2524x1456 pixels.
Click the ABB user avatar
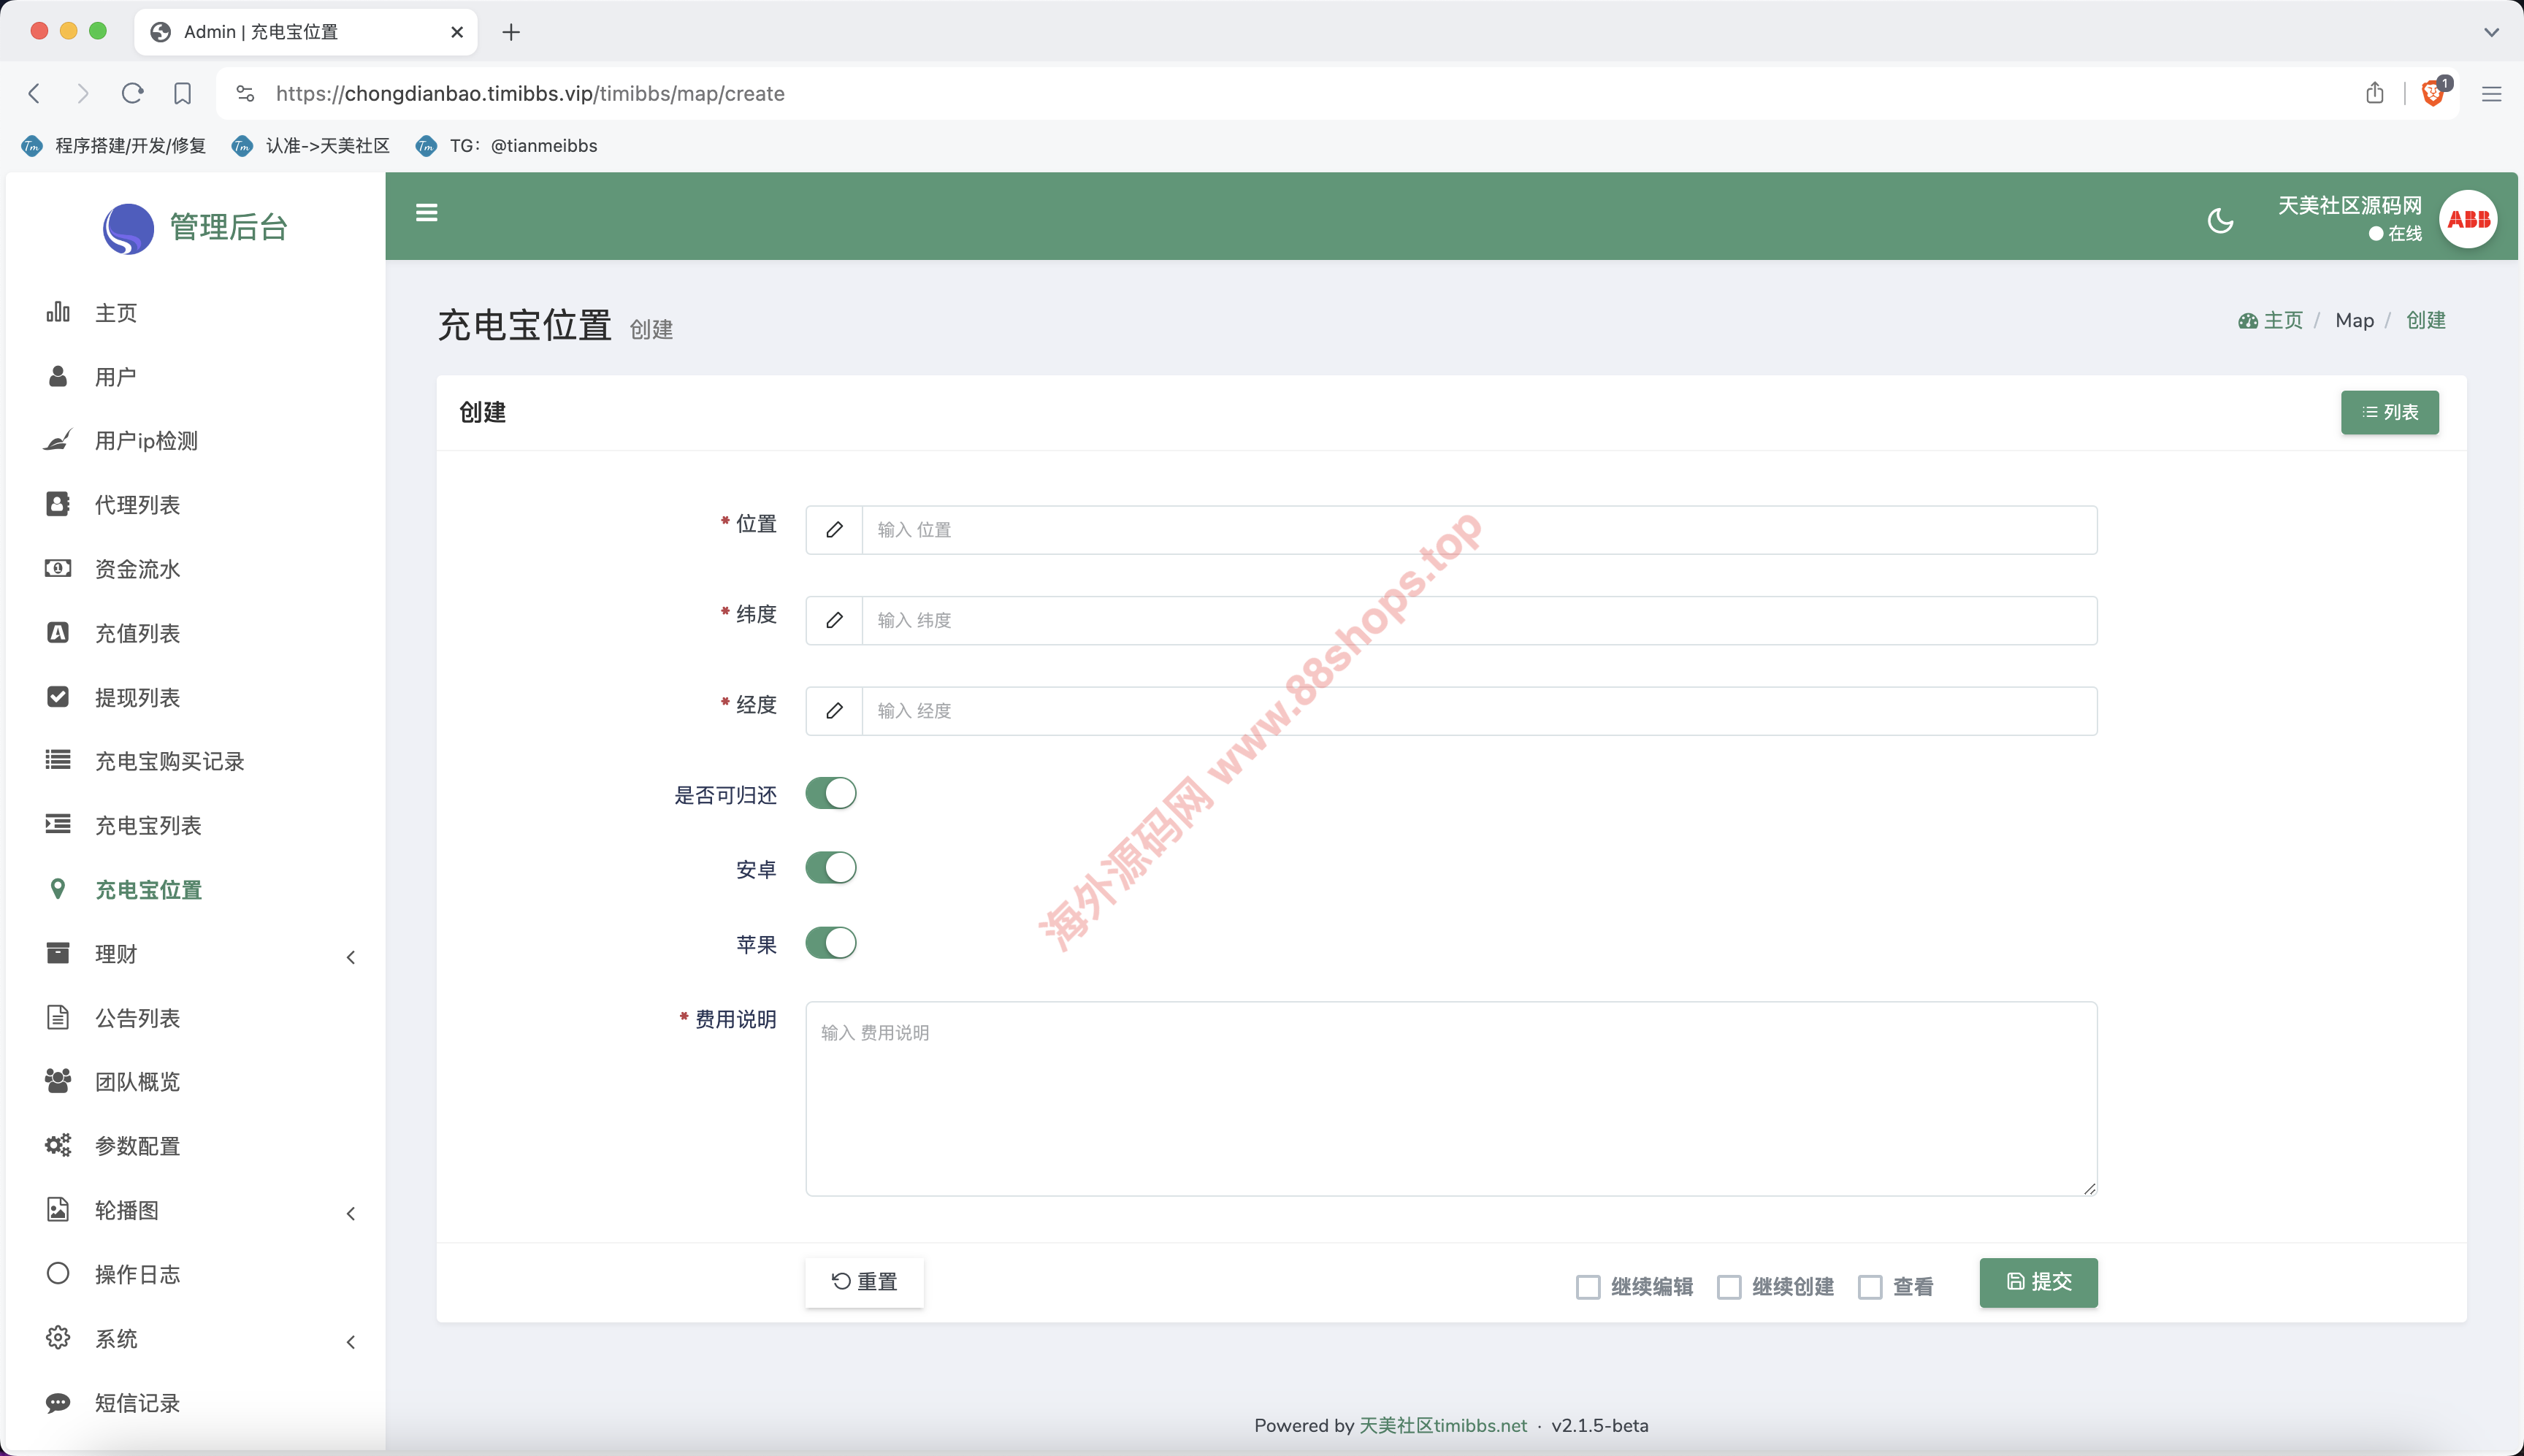tap(2467, 219)
